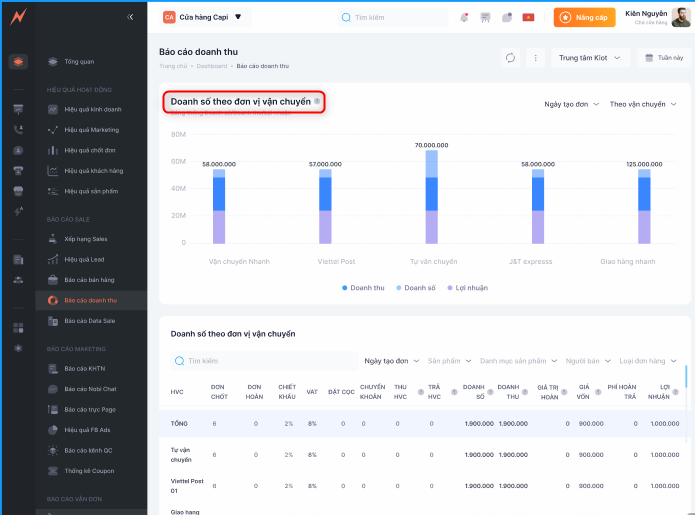This screenshot has height=515, width=695.
Task: Go to Báo cáo bán hàng report
Action: tap(90, 279)
